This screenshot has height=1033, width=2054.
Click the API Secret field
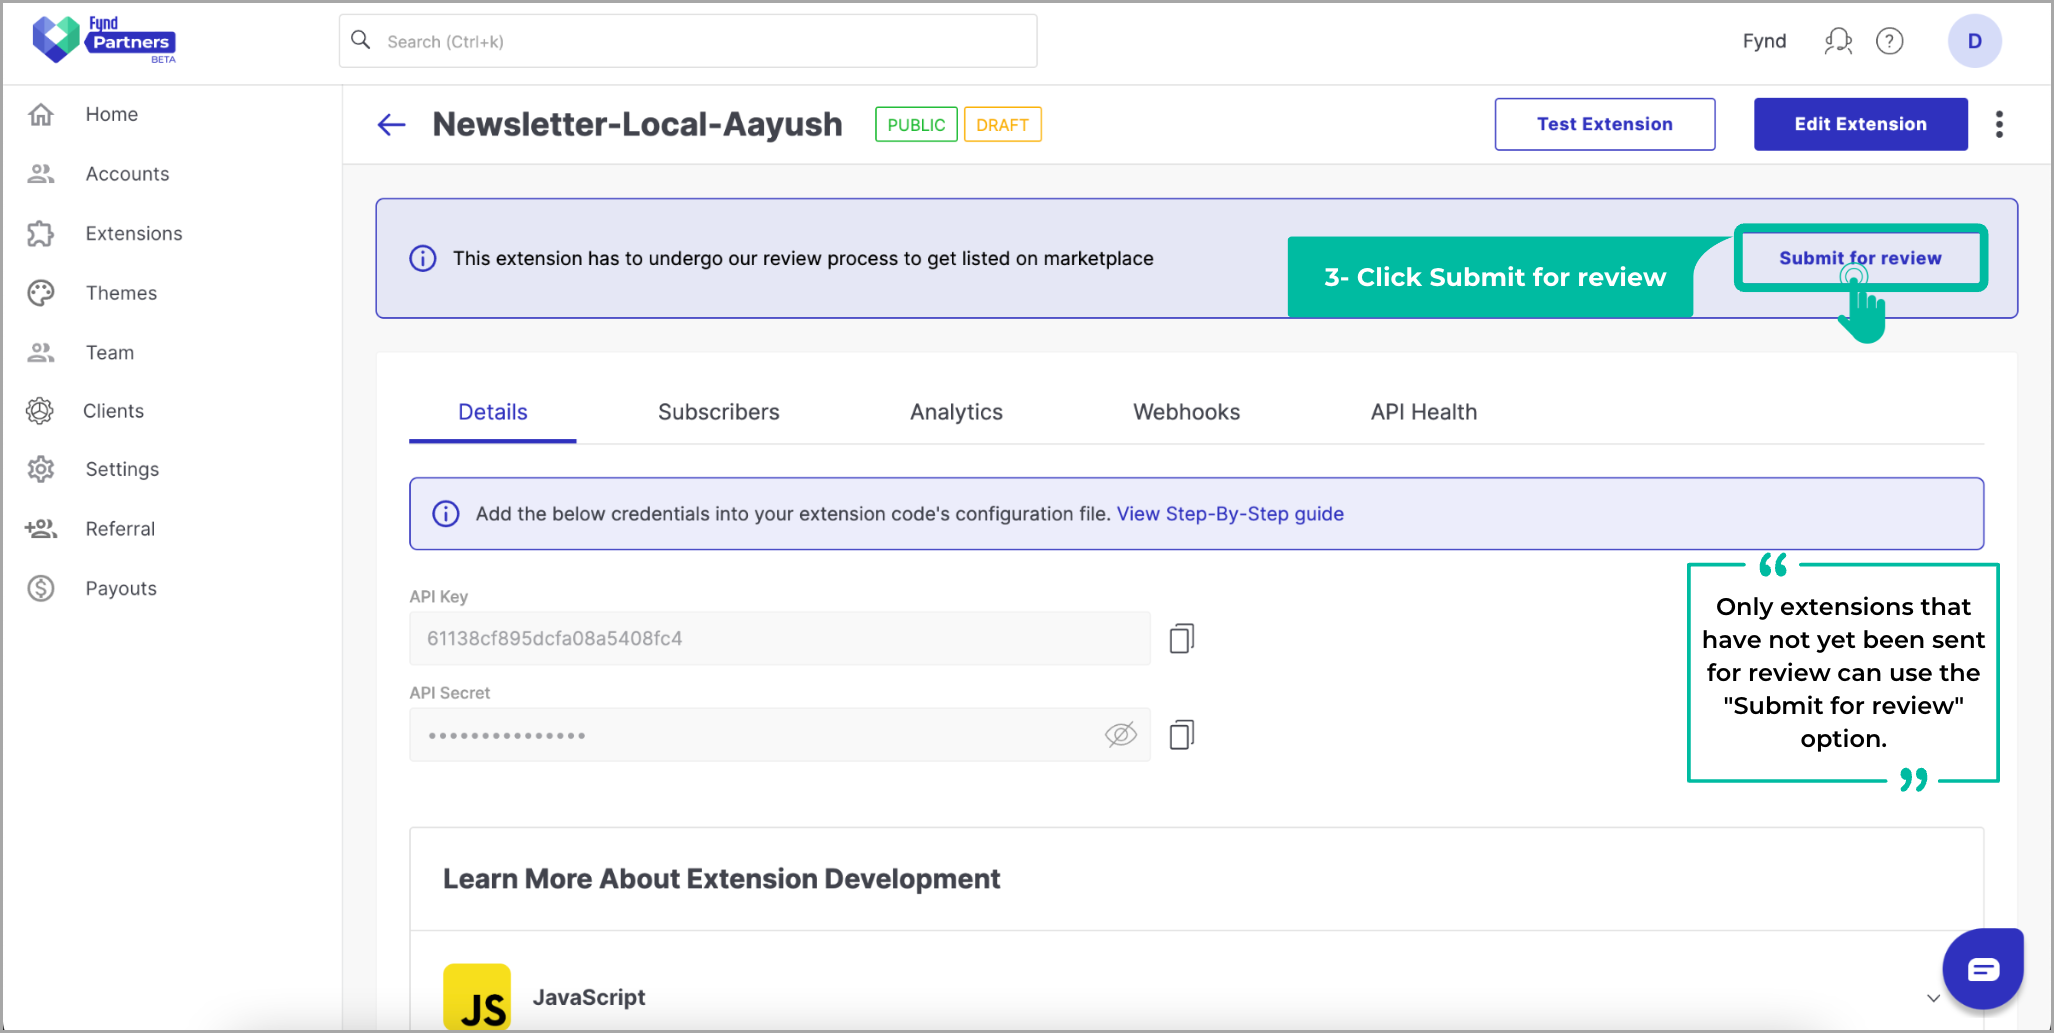point(780,735)
